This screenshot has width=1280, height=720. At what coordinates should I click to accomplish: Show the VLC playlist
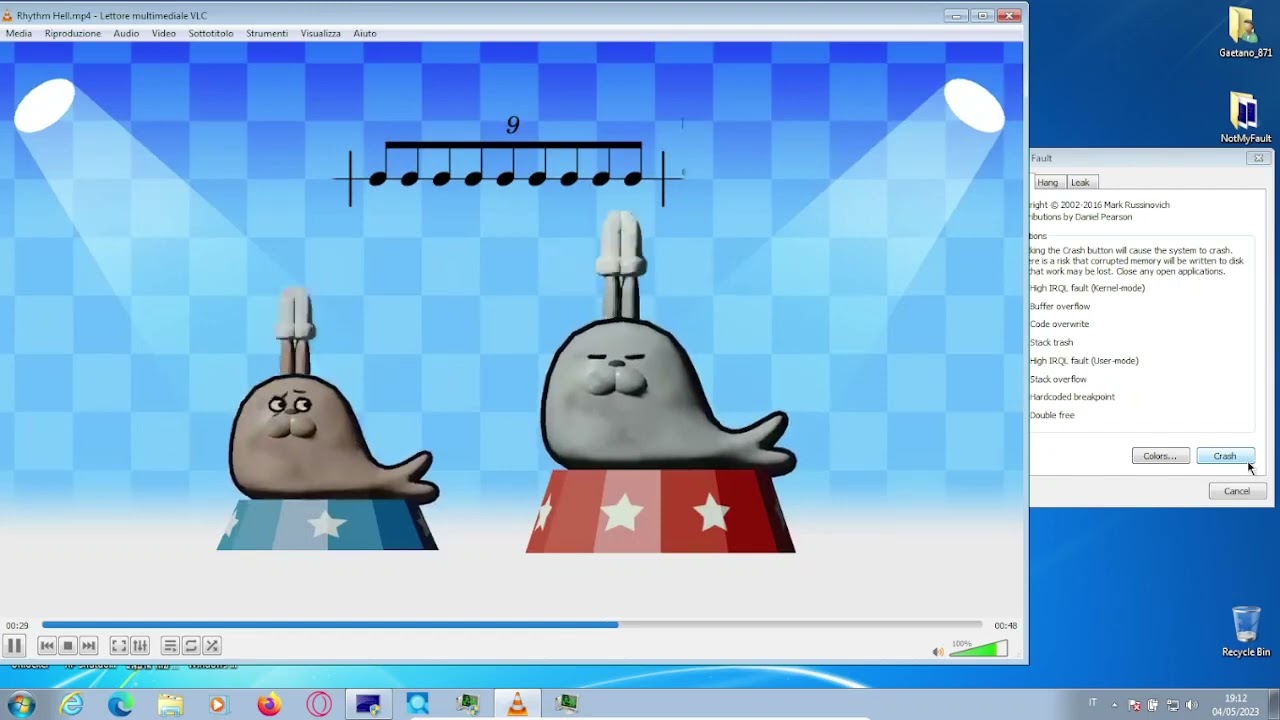(x=170, y=646)
